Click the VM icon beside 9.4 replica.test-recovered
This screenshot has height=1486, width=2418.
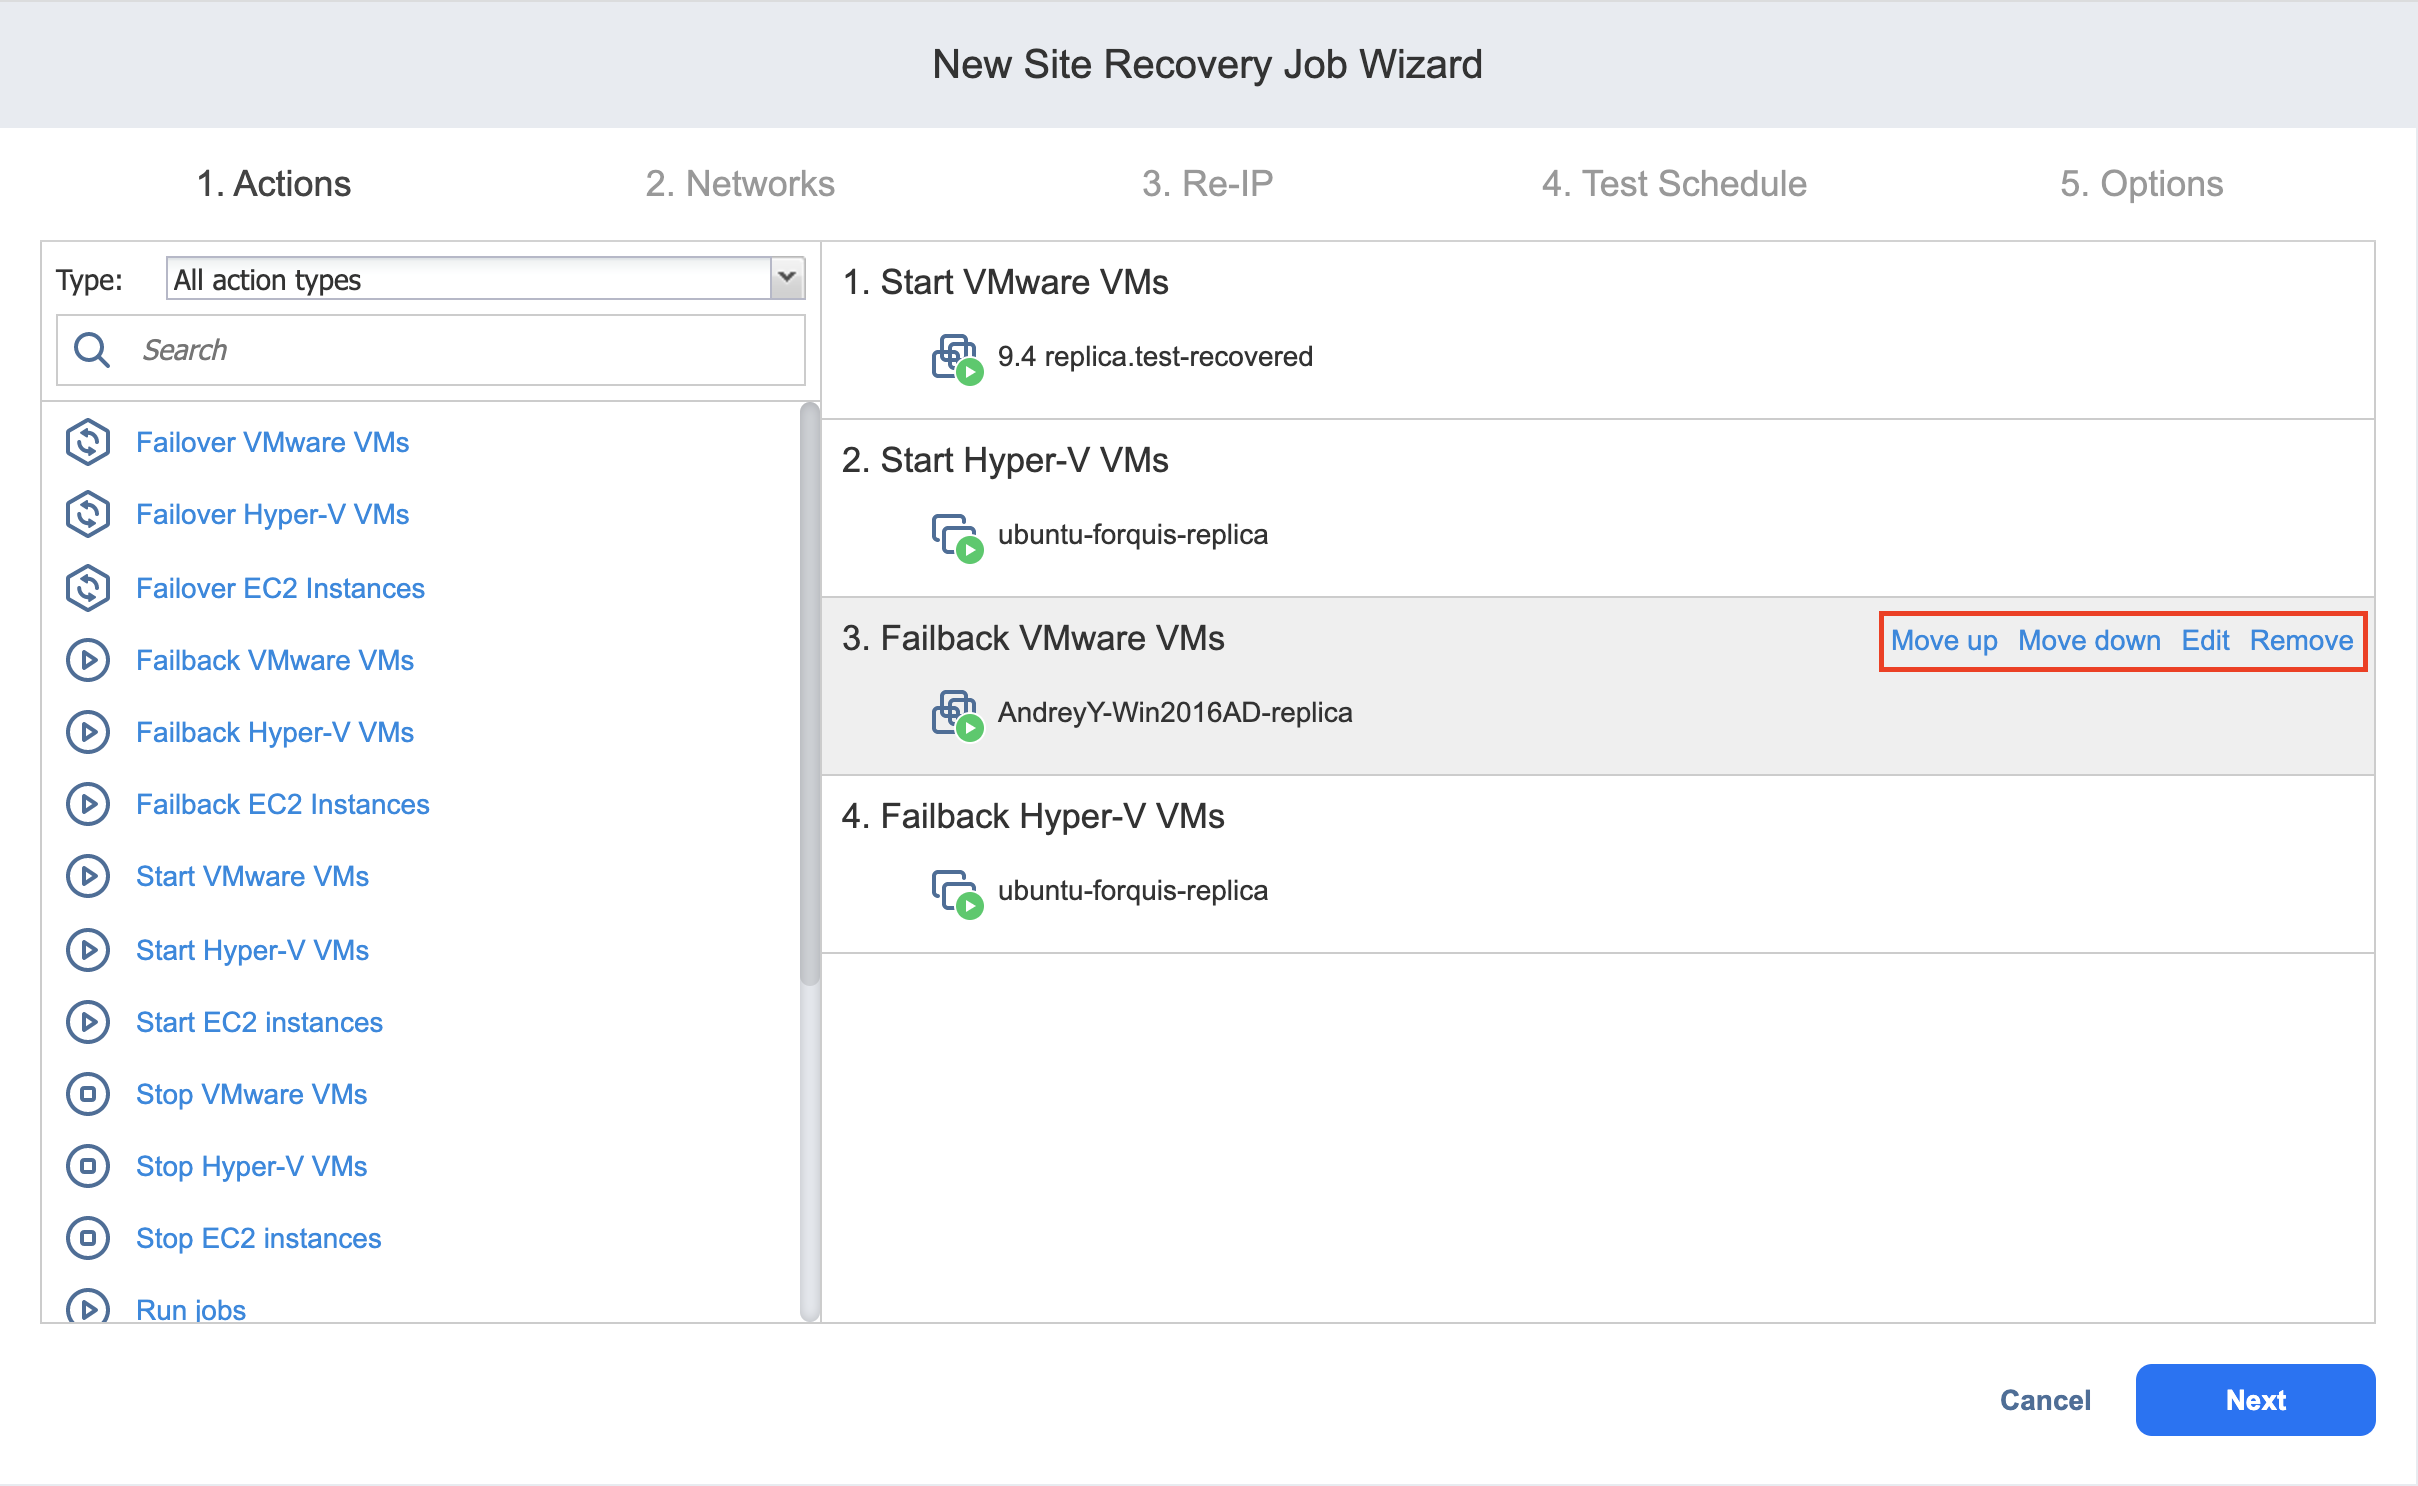tap(956, 356)
